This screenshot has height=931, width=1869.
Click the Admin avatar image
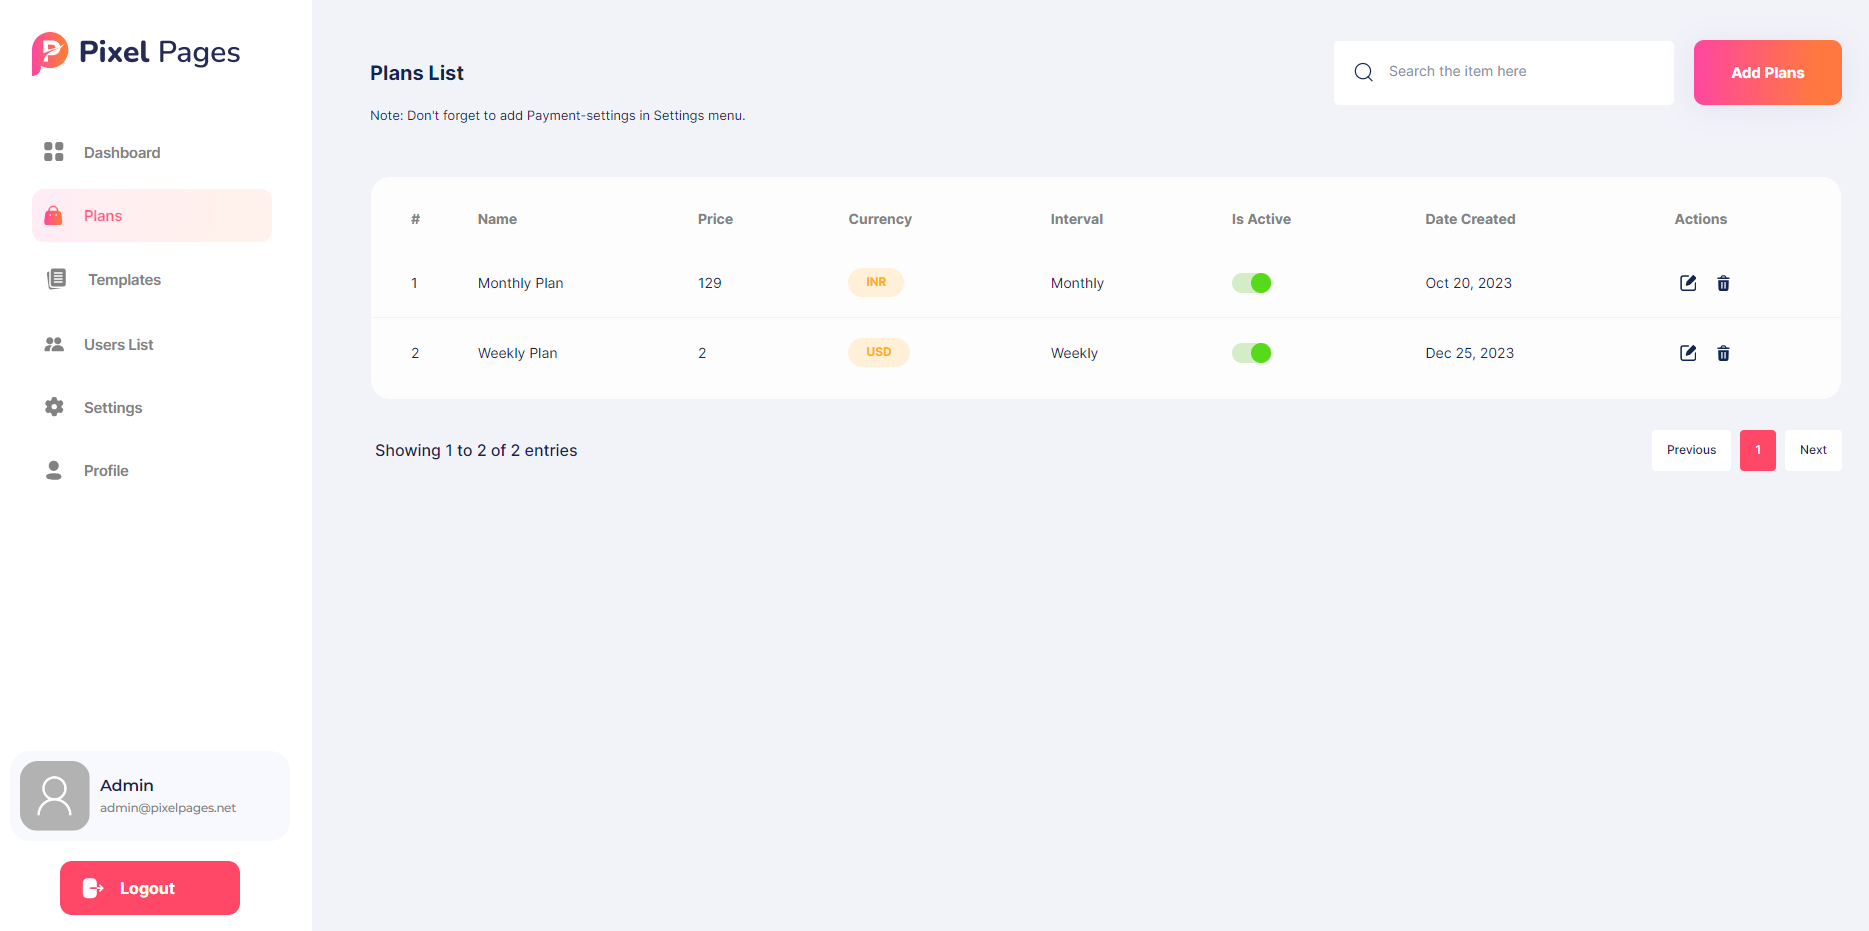pos(55,796)
